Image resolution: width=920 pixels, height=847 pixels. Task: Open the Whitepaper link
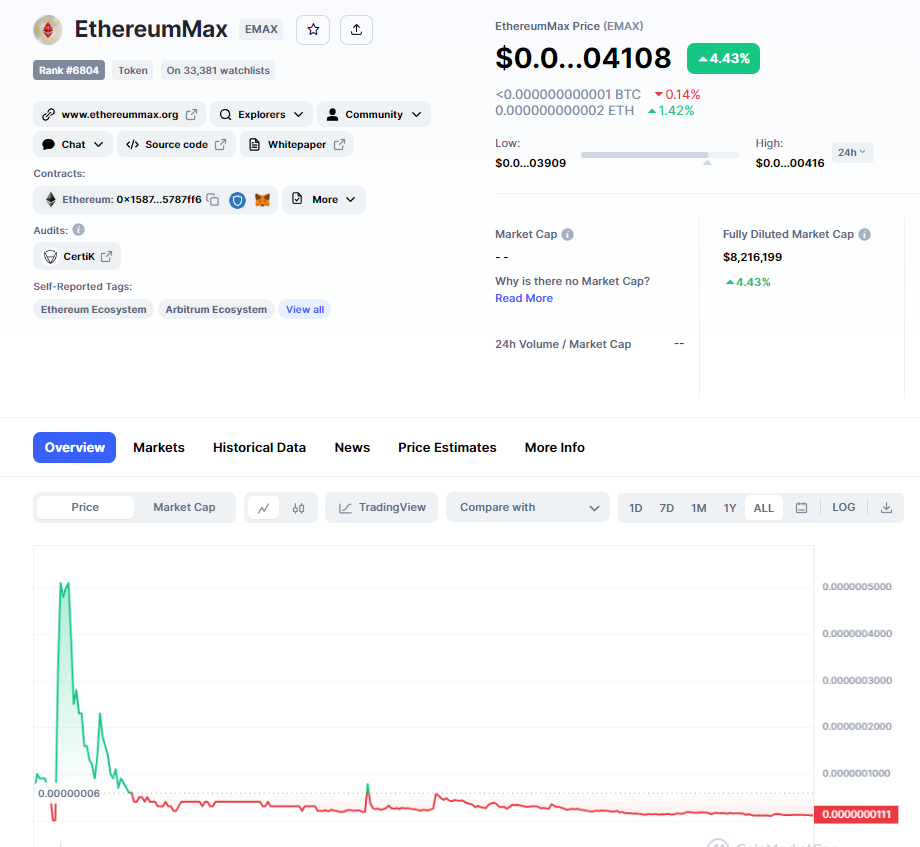pos(296,145)
